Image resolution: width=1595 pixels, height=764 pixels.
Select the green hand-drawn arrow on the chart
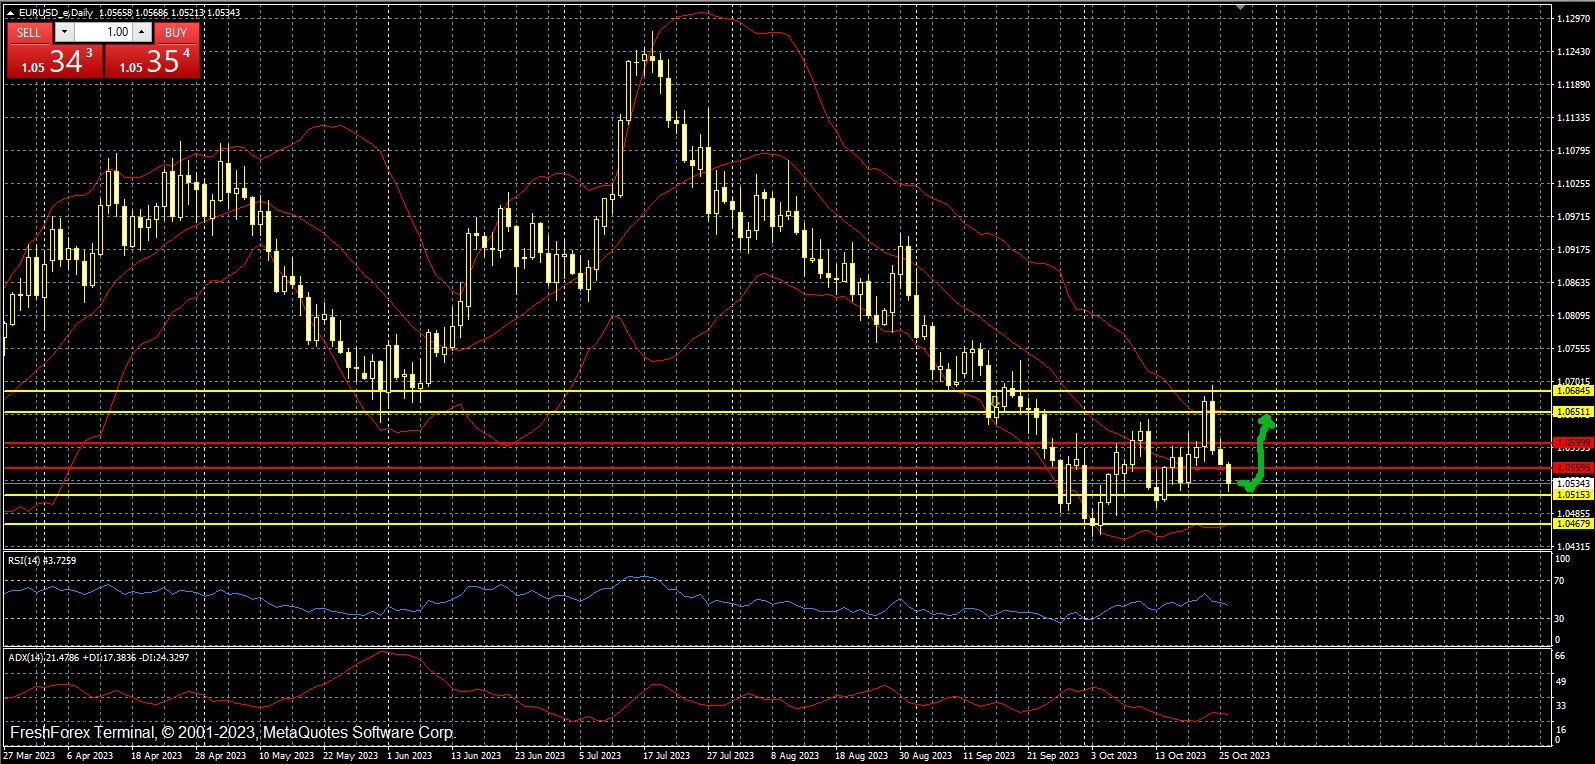[1260, 452]
